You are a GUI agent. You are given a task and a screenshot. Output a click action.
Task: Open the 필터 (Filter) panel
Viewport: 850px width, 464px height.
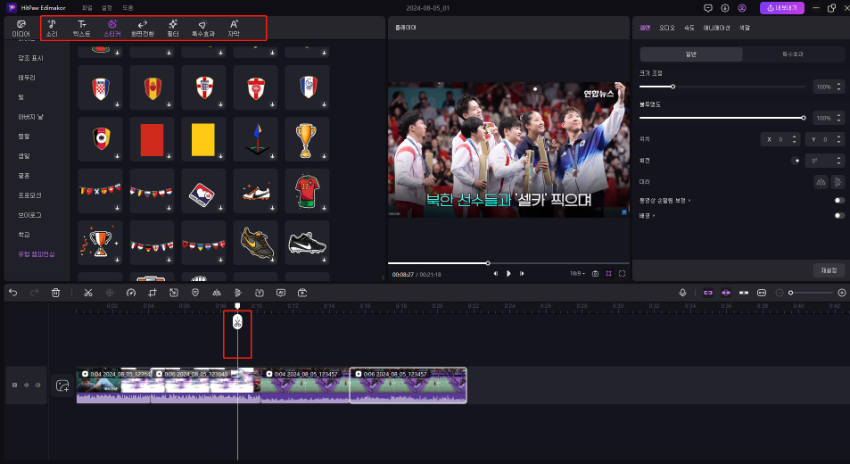click(173, 27)
